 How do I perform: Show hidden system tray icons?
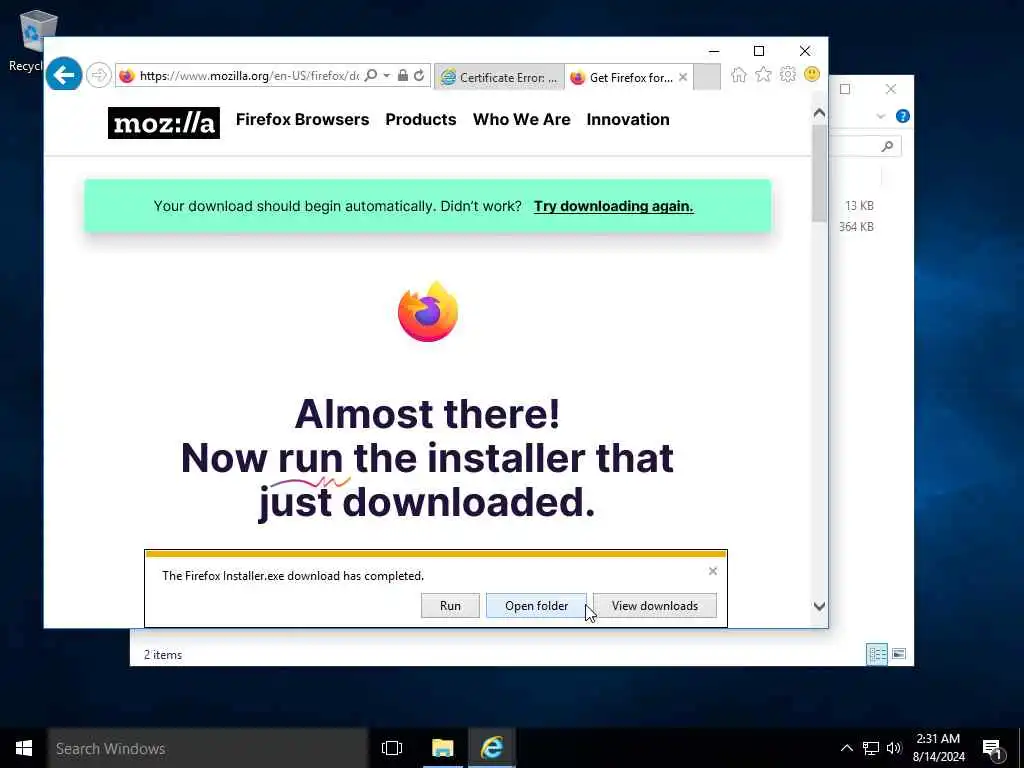846,748
